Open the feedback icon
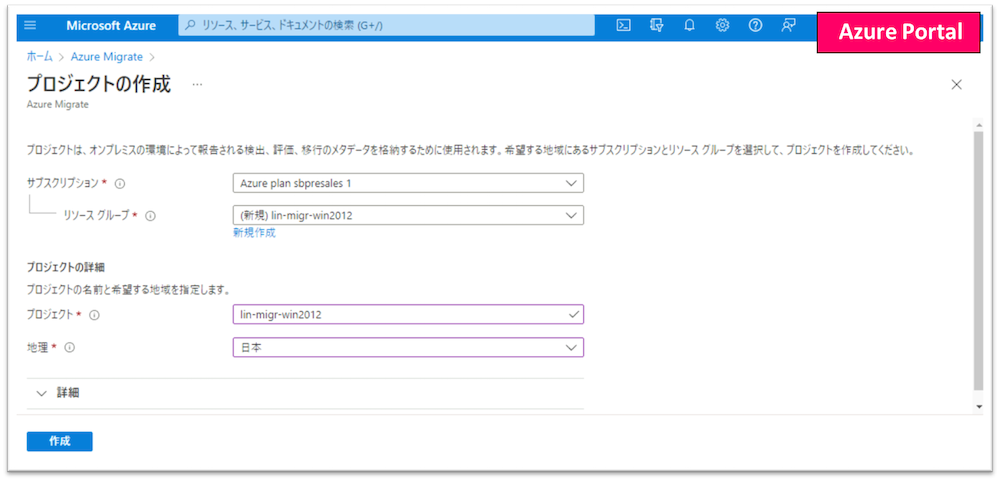1000x481 pixels. click(x=789, y=26)
